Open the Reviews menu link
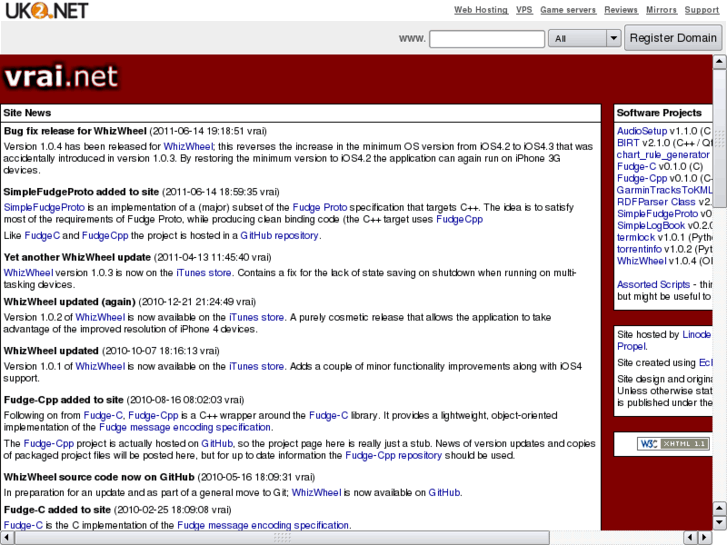 click(621, 10)
